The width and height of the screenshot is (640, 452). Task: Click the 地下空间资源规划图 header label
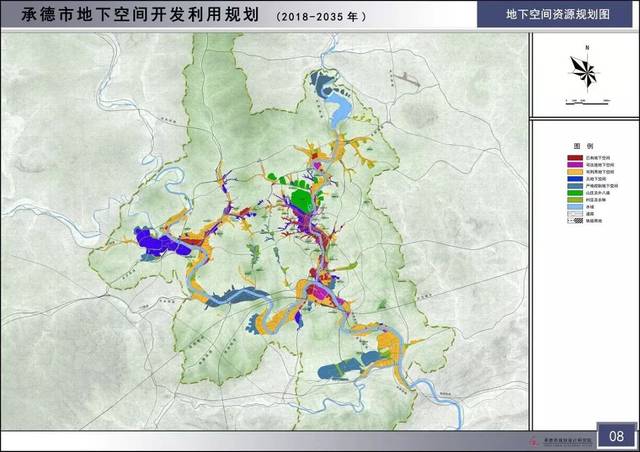point(558,14)
